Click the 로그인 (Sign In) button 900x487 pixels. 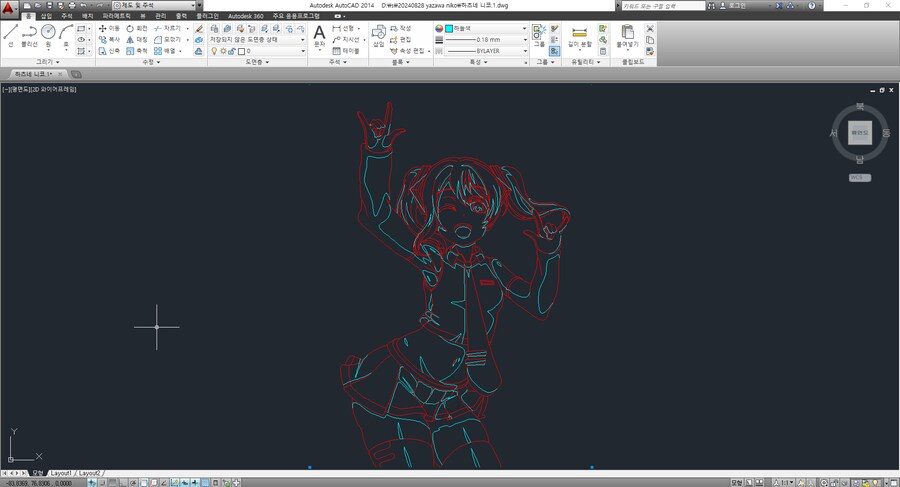tap(732, 5)
